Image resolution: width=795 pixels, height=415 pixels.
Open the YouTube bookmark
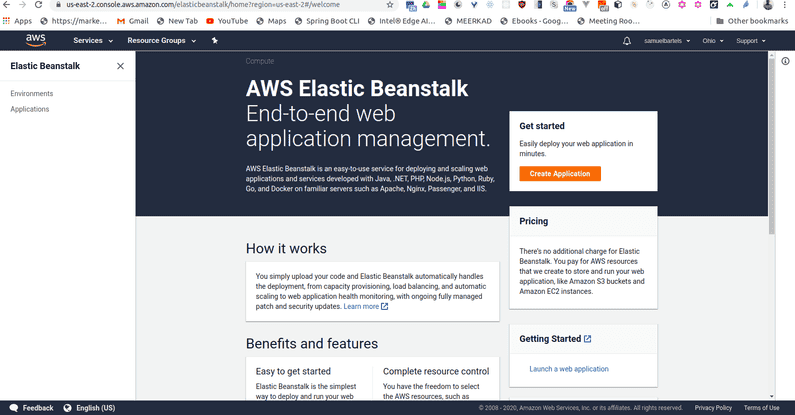227,21
